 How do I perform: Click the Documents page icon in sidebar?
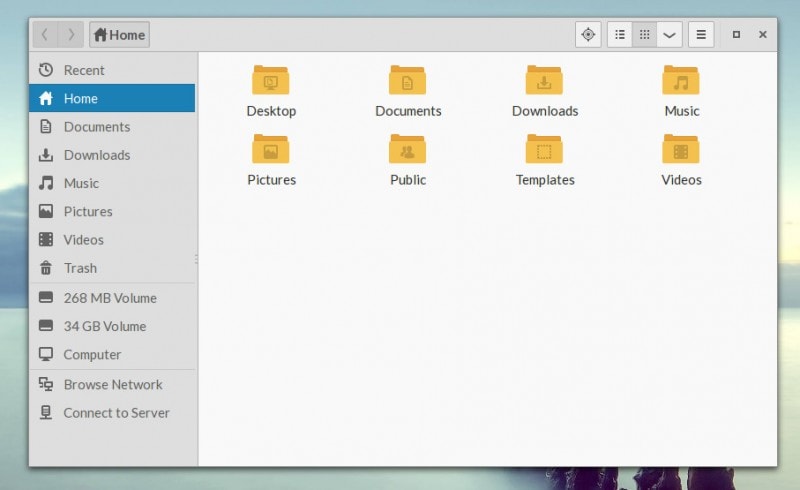click(46, 126)
